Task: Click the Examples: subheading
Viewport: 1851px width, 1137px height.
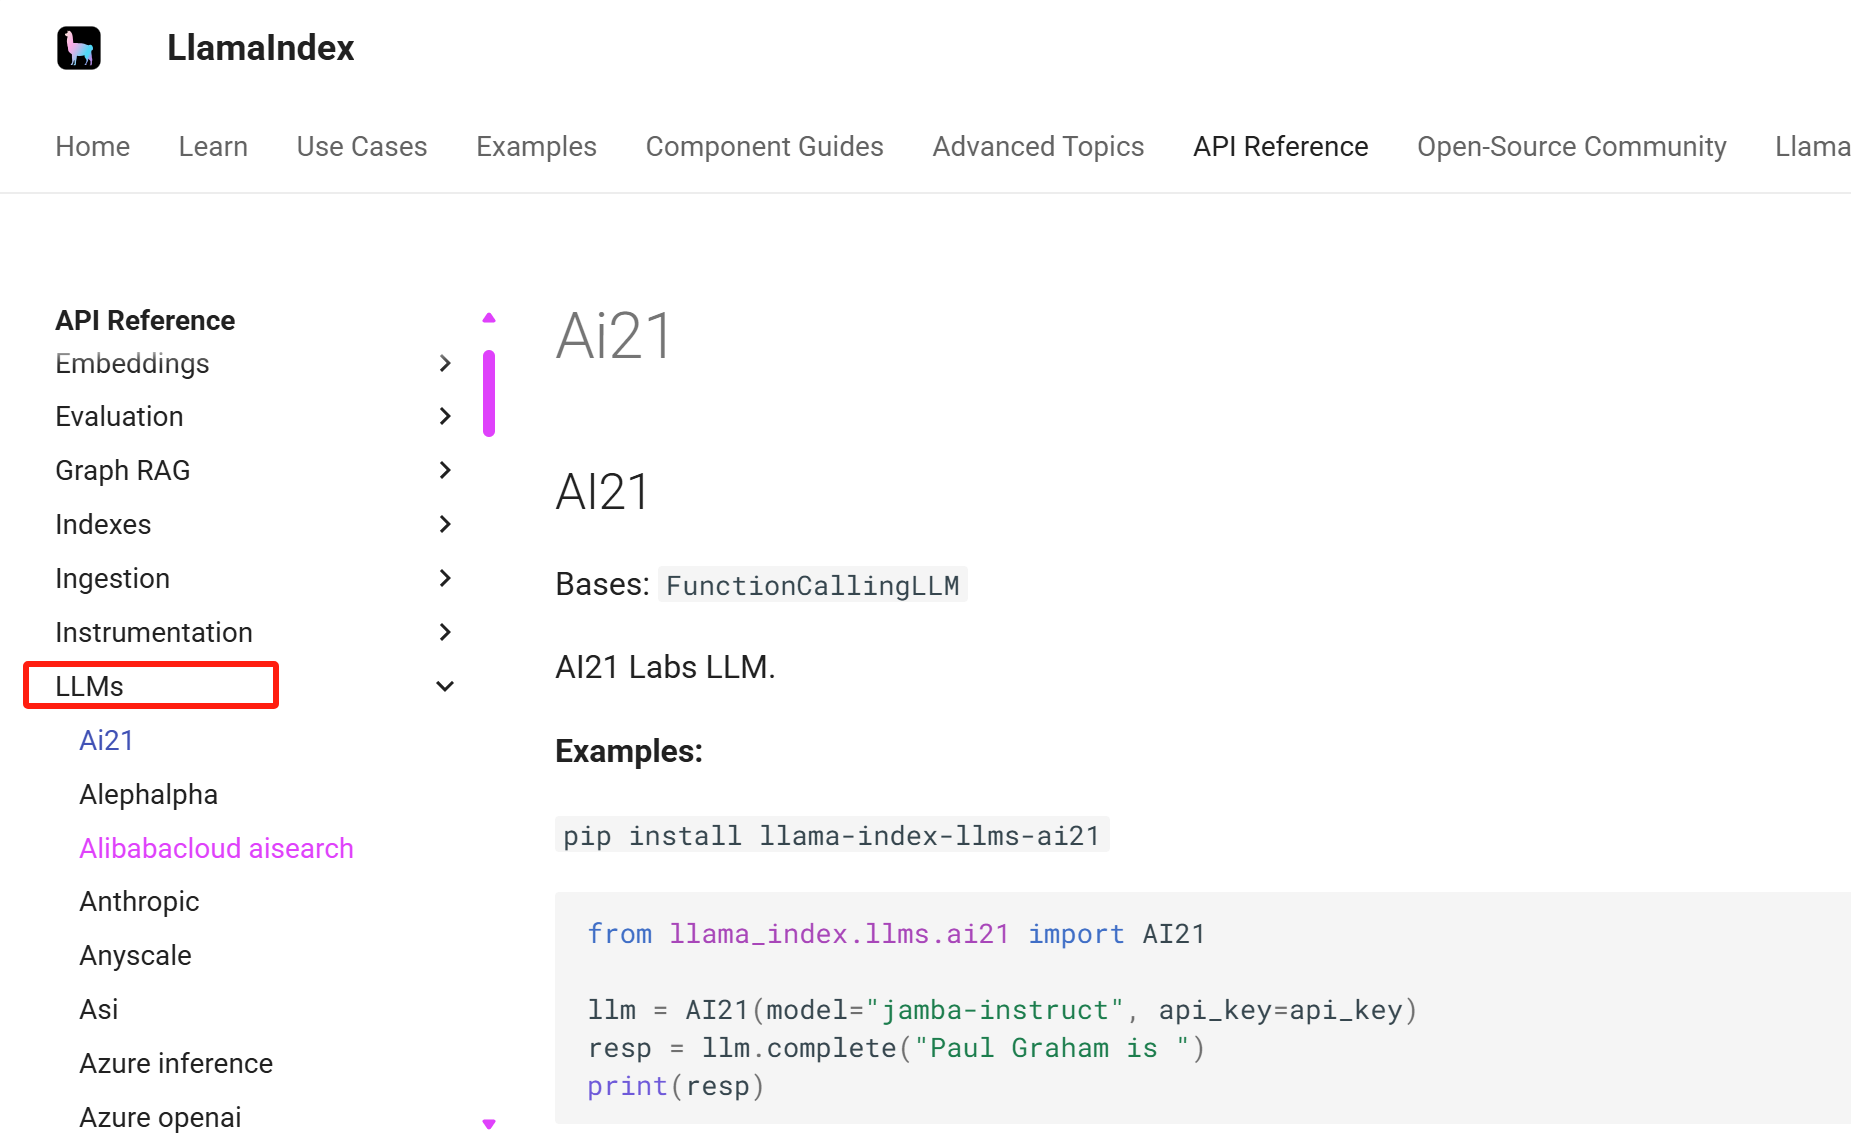Action: coord(629,751)
